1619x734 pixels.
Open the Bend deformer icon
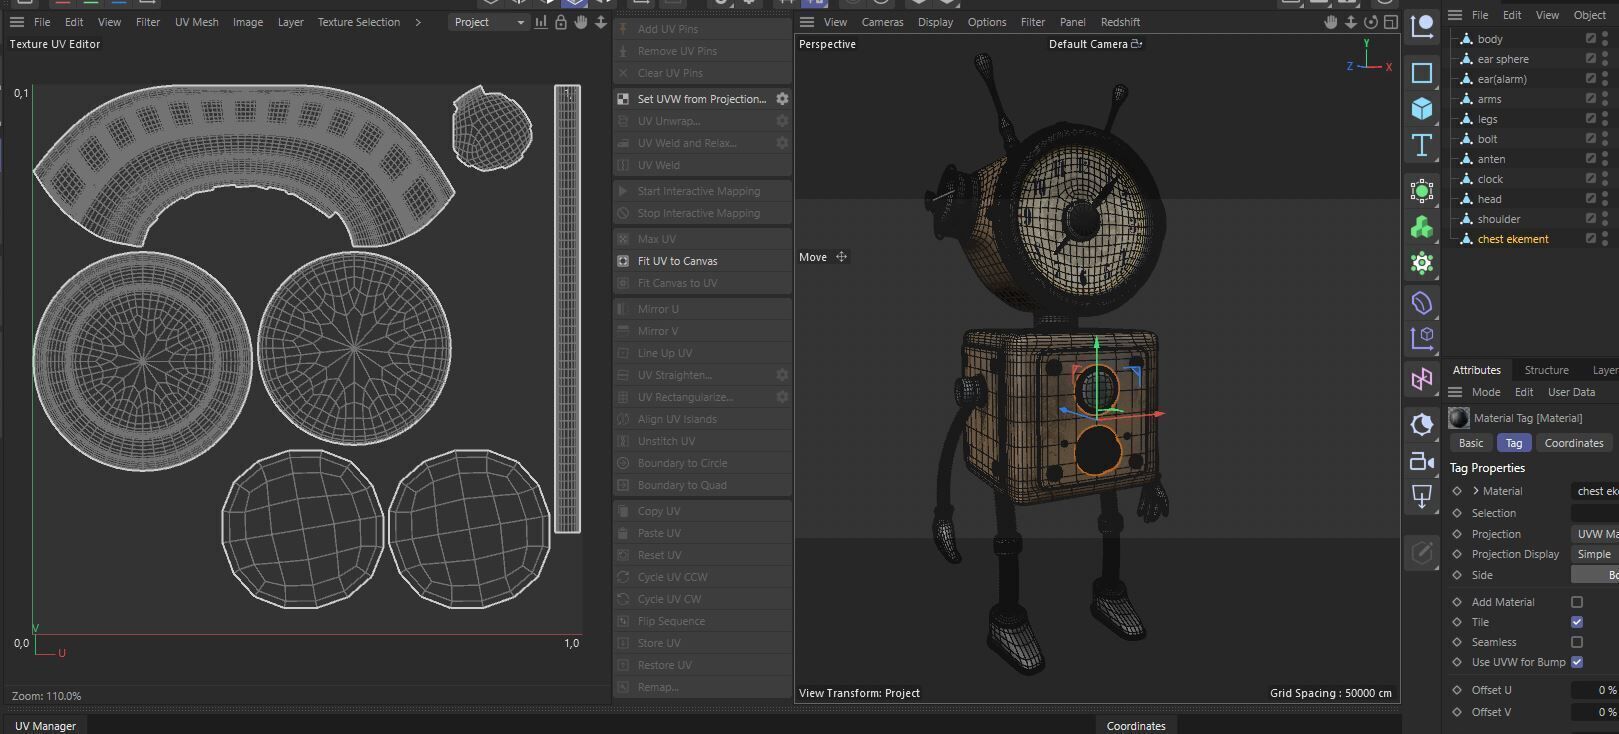click(1421, 303)
